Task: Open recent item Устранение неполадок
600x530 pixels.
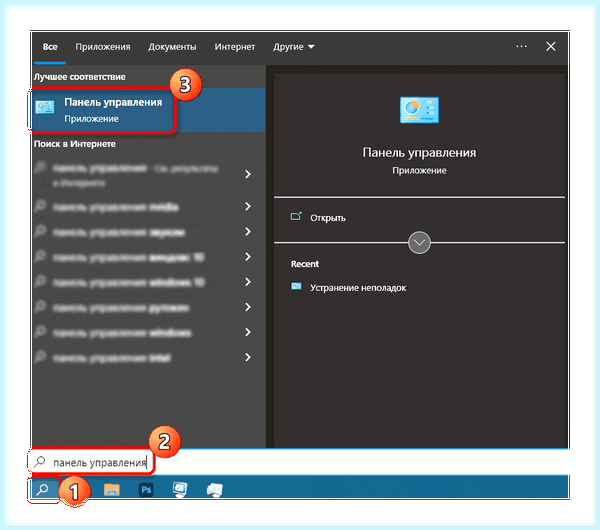Action: [x=358, y=288]
